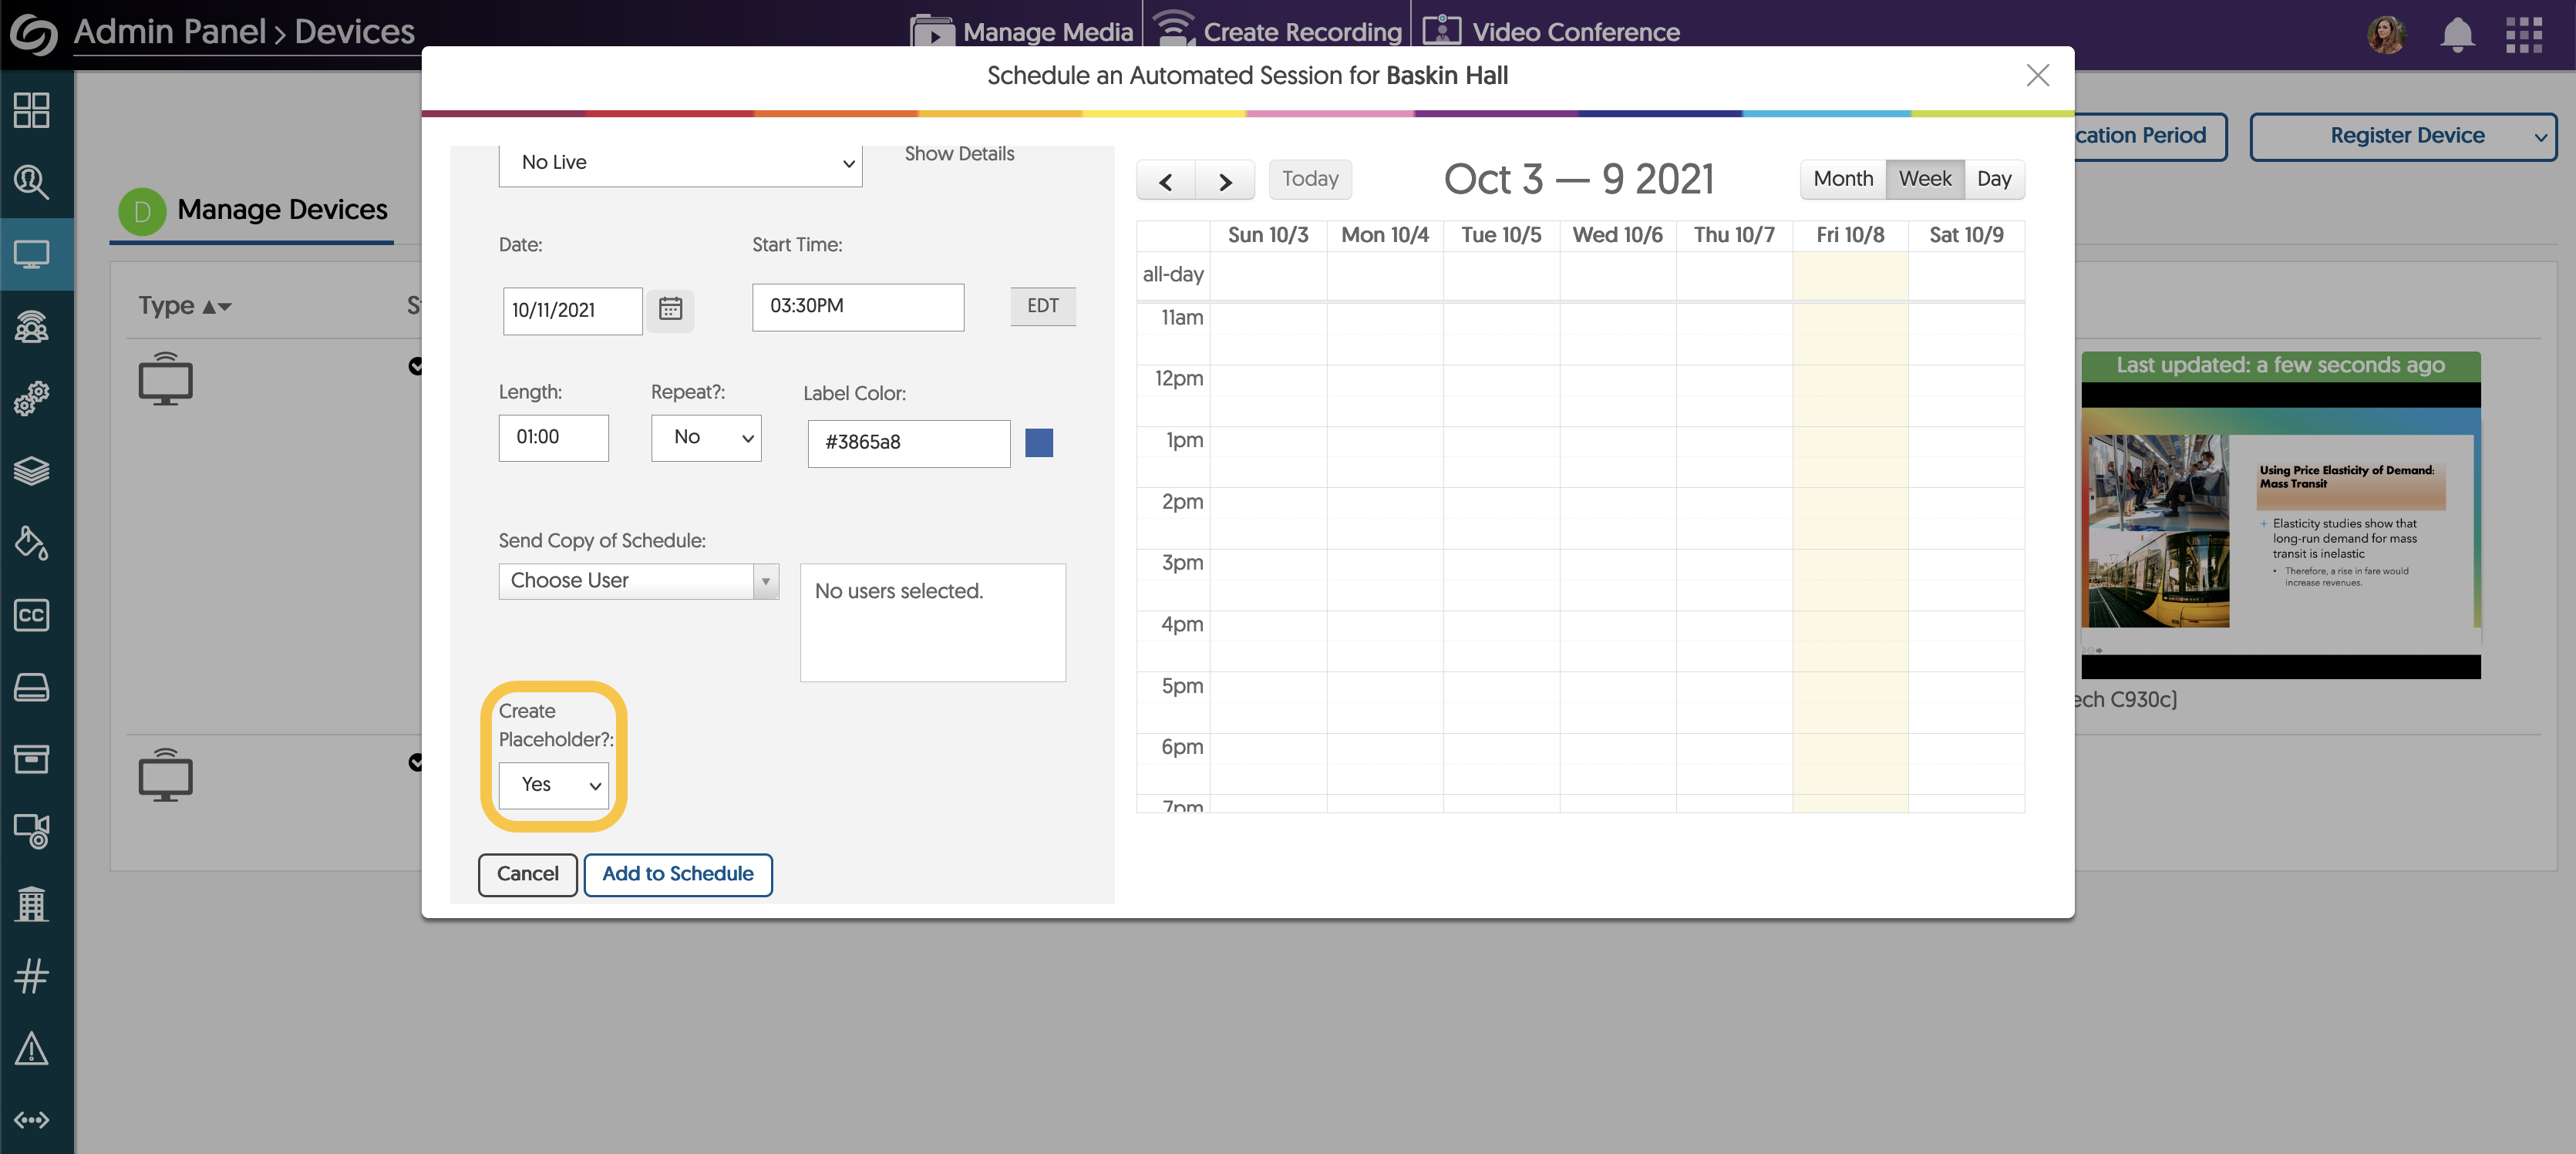Set Create Placeholder? to No
The height and width of the screenshot is (1154, 2576).
point(553,785)
